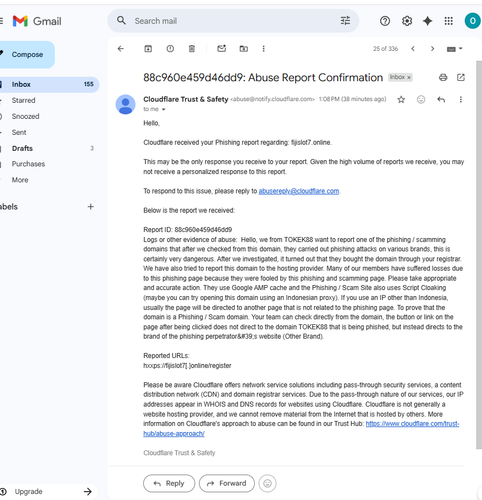Open Gemini sparkle icon

(427, 21)
